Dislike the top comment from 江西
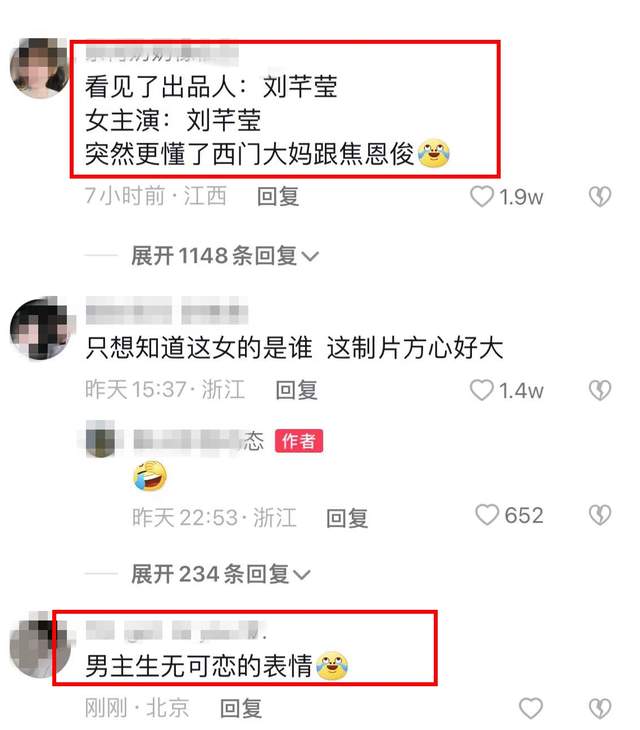 [600, 196]
